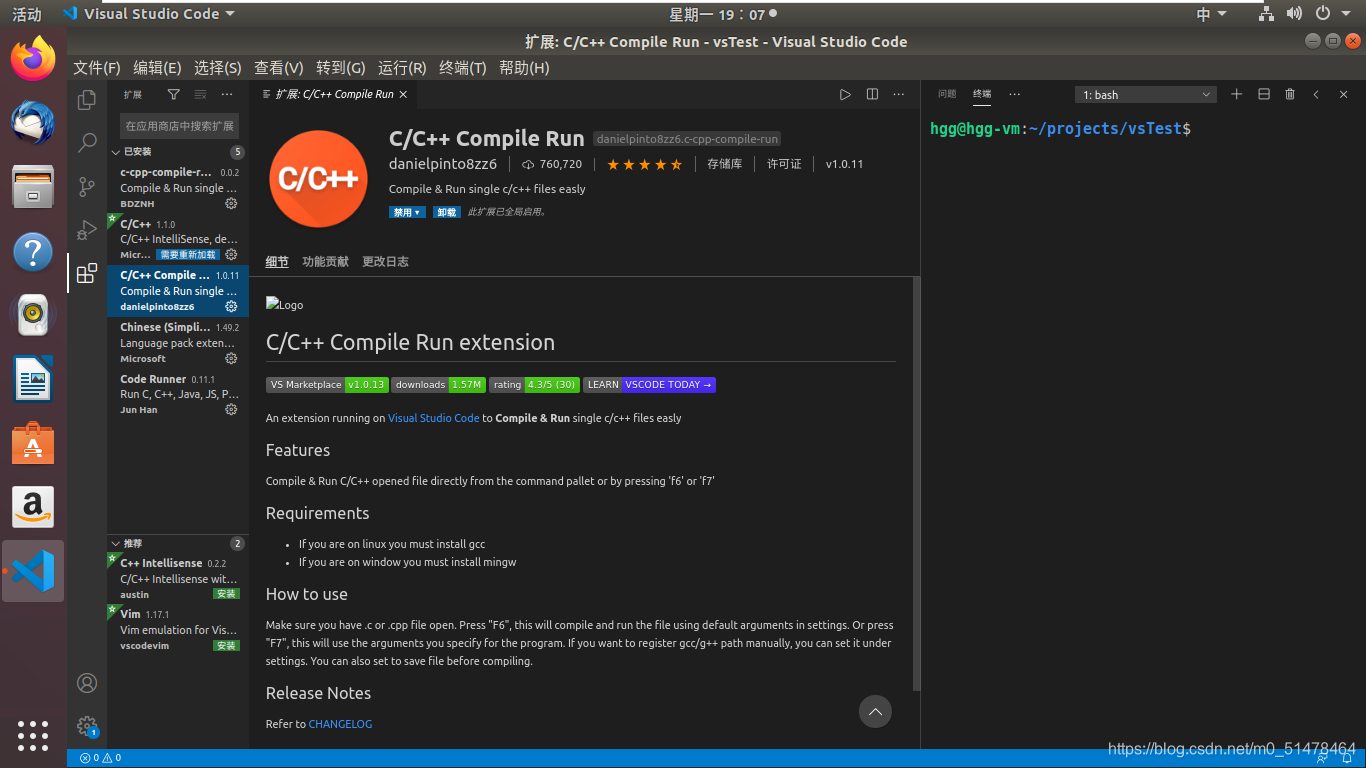Image resolution: width=1366 pixels, height=768 pixels.
Task: Click the five-star rating
Action: (x=645, y=164)
